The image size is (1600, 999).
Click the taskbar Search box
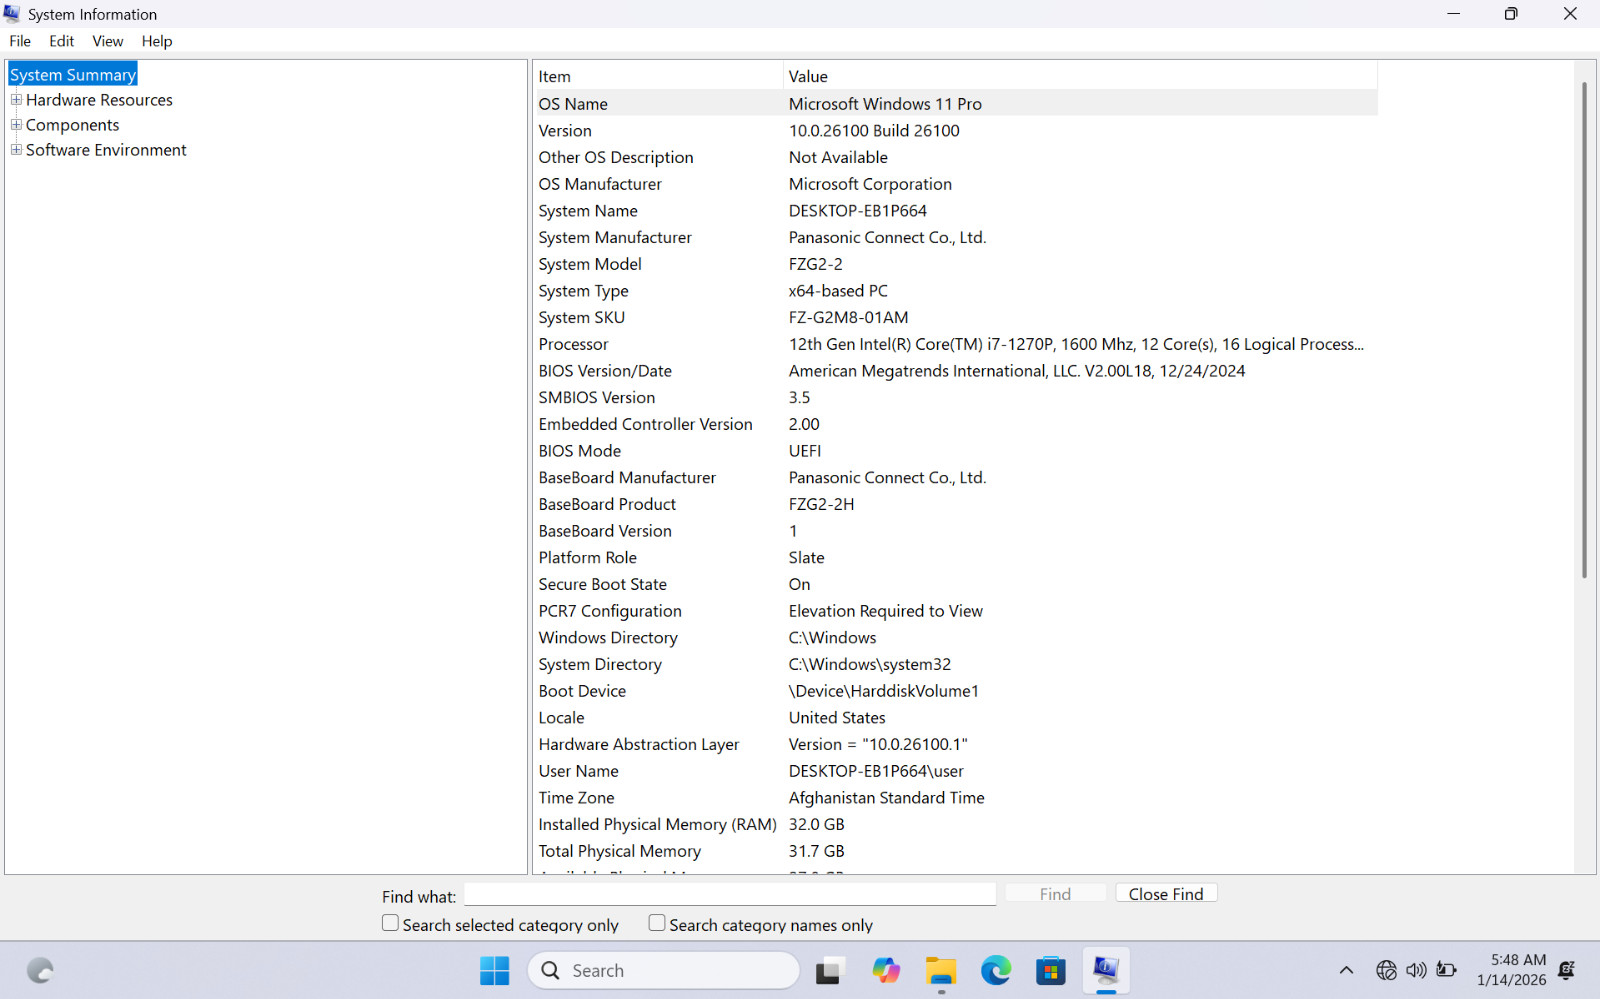[x=664, y=970]
